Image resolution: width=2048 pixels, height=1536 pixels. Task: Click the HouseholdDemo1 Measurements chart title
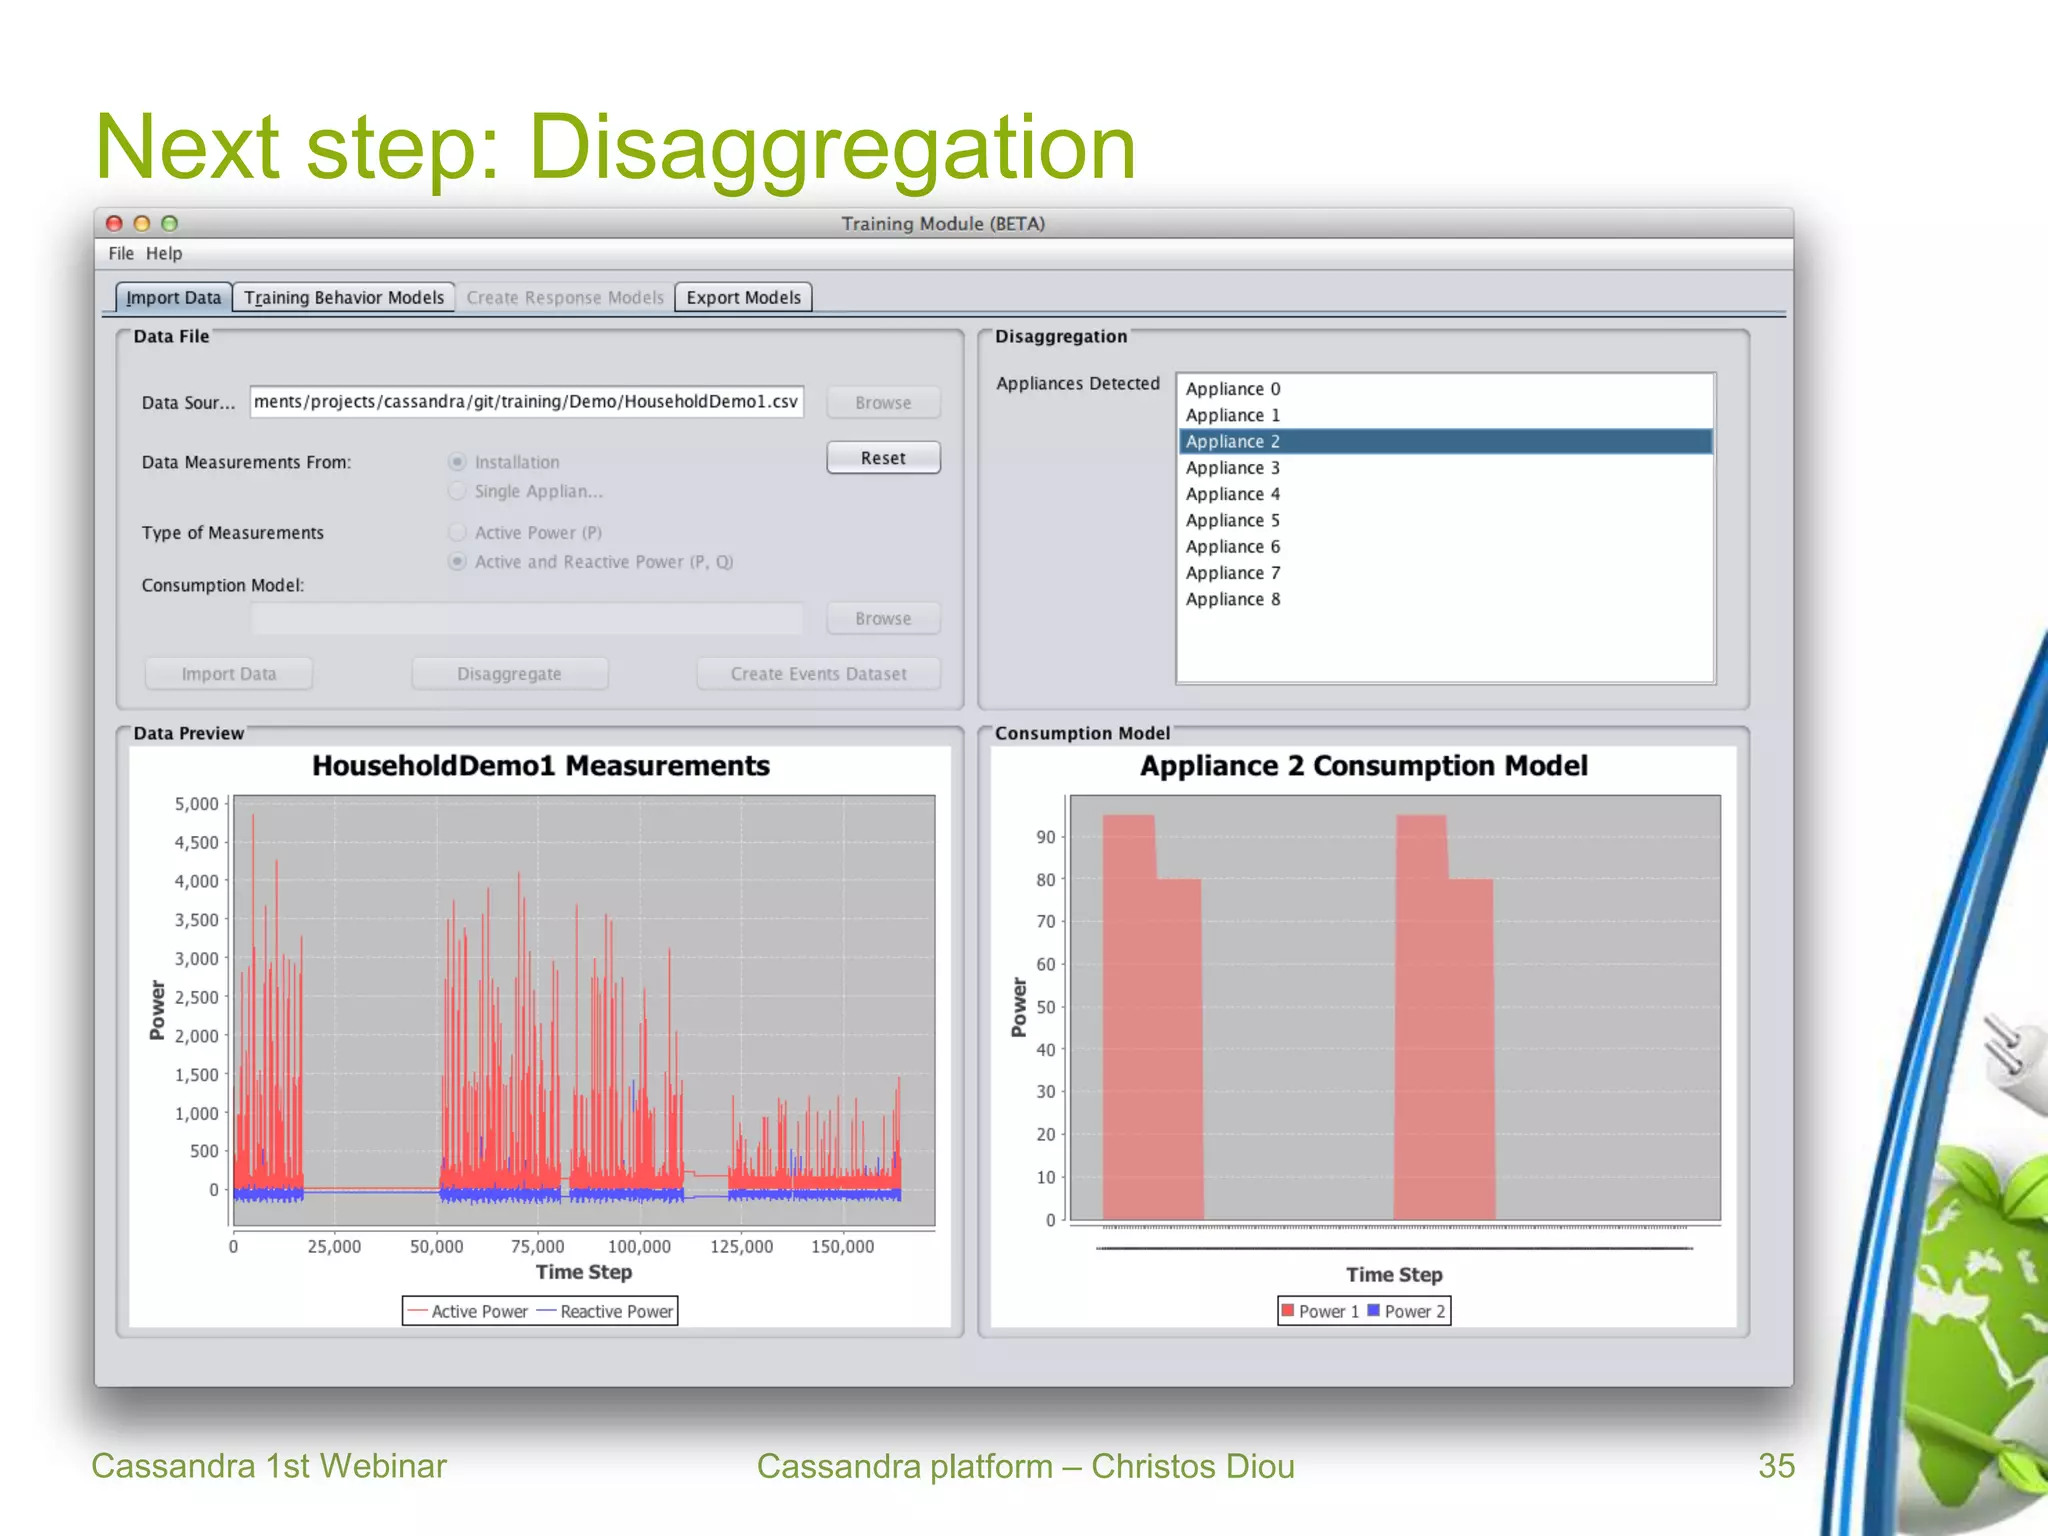(541, 766)
